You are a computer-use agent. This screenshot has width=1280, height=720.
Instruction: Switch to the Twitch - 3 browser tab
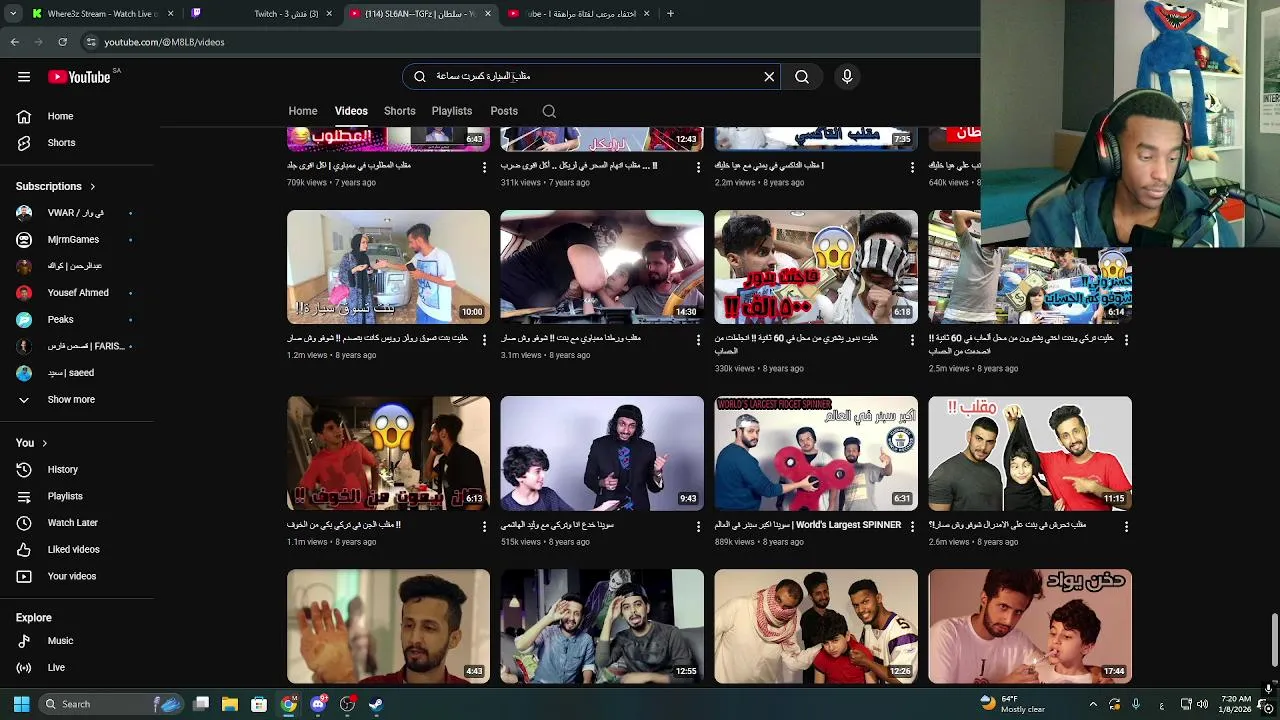(x=260, y=14)
